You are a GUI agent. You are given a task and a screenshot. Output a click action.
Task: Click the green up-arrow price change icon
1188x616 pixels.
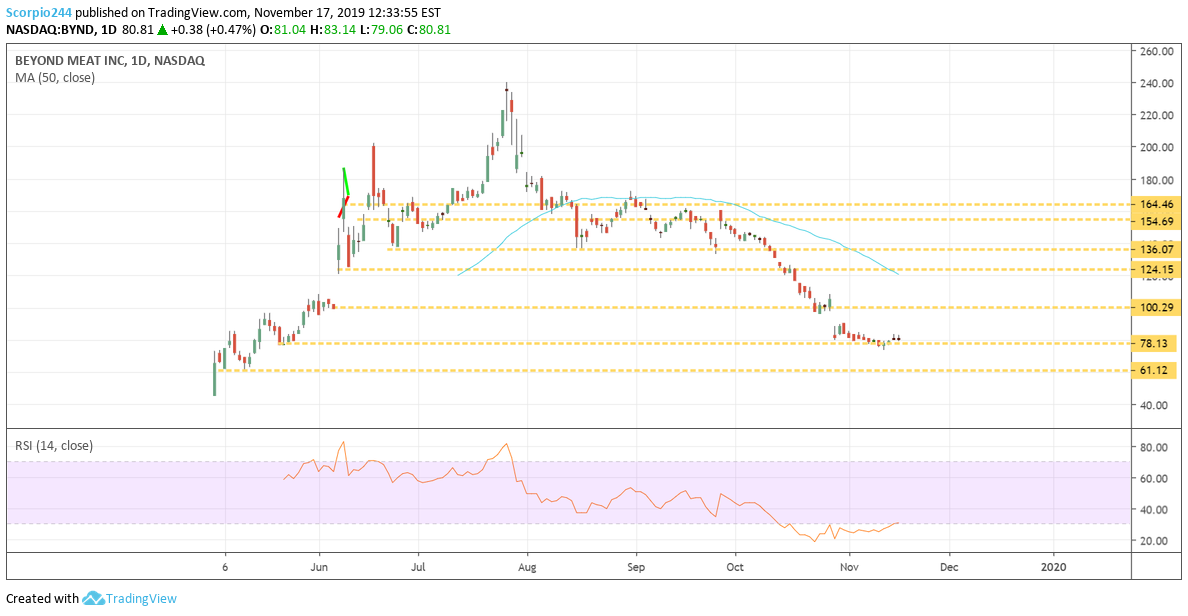coord(161,30)
